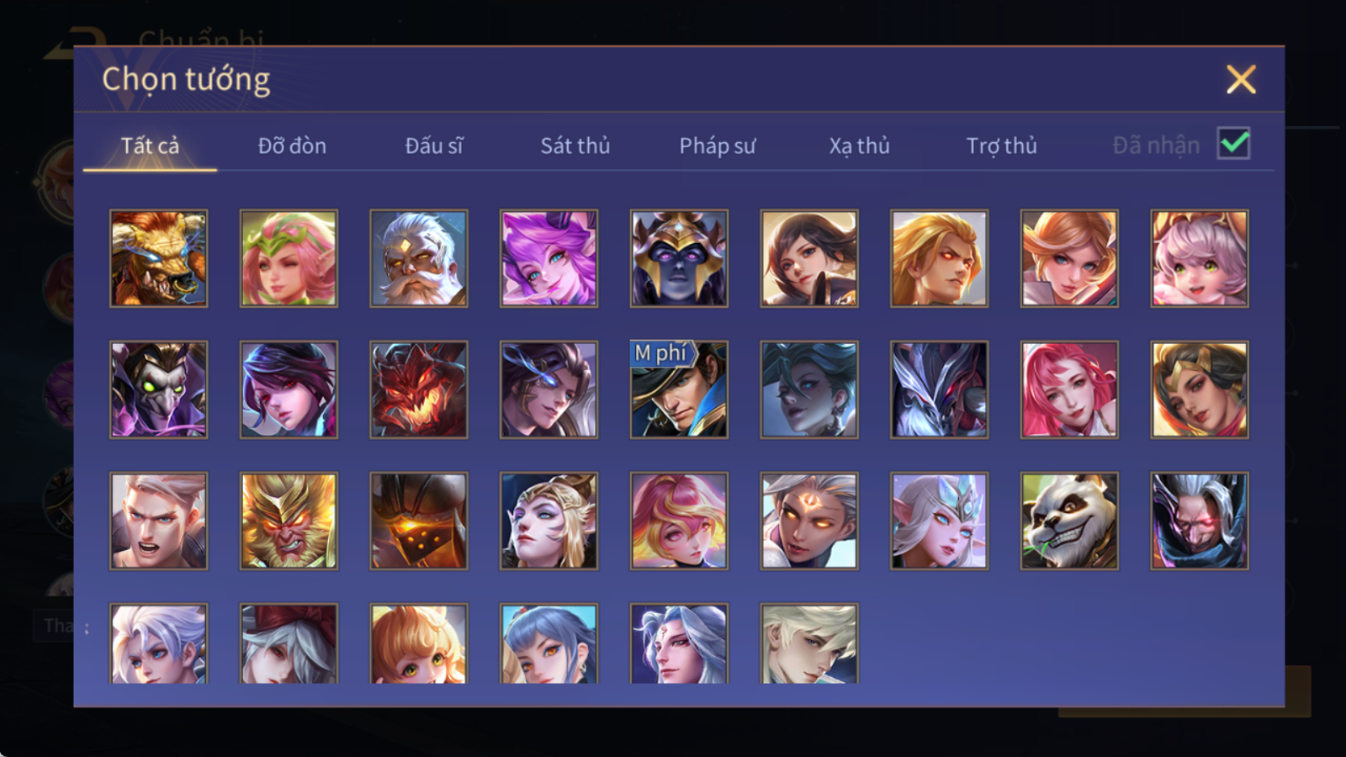This screenshot has width=1346, height=757.
Task: Choose the golden monkey king hero
Action: pyautogui.click(x=289, y=521)
